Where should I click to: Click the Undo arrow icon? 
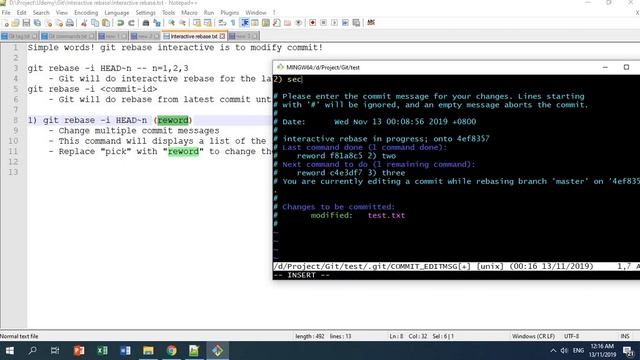click(x=120, y=23)
